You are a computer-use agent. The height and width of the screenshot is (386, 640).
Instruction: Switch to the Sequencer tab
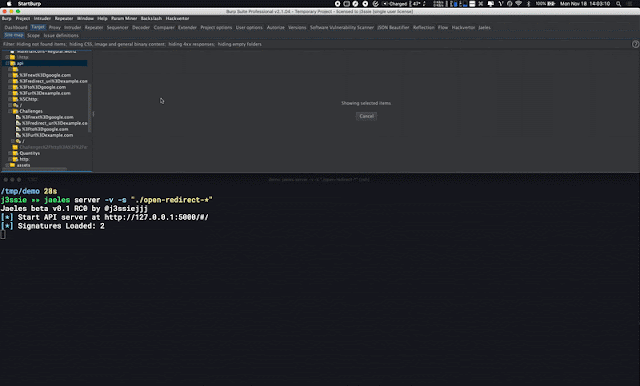pos(118,27)
